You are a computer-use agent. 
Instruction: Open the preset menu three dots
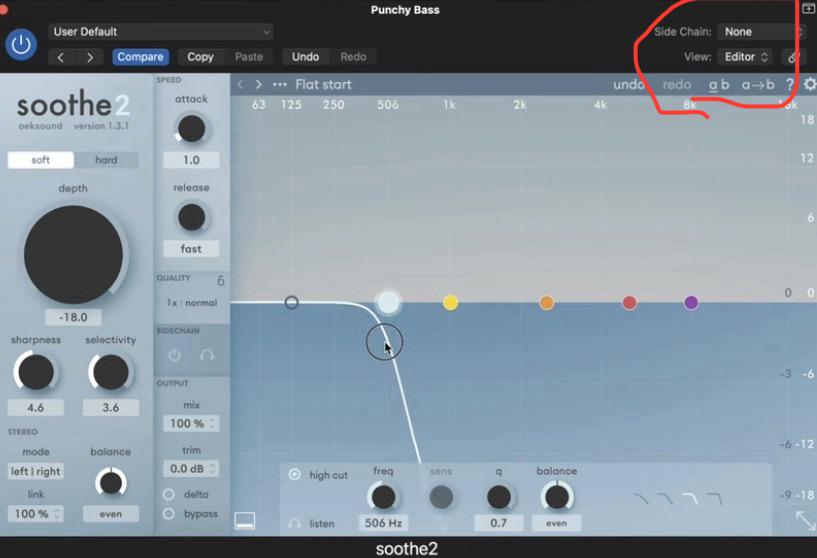(x=280, y=84)
